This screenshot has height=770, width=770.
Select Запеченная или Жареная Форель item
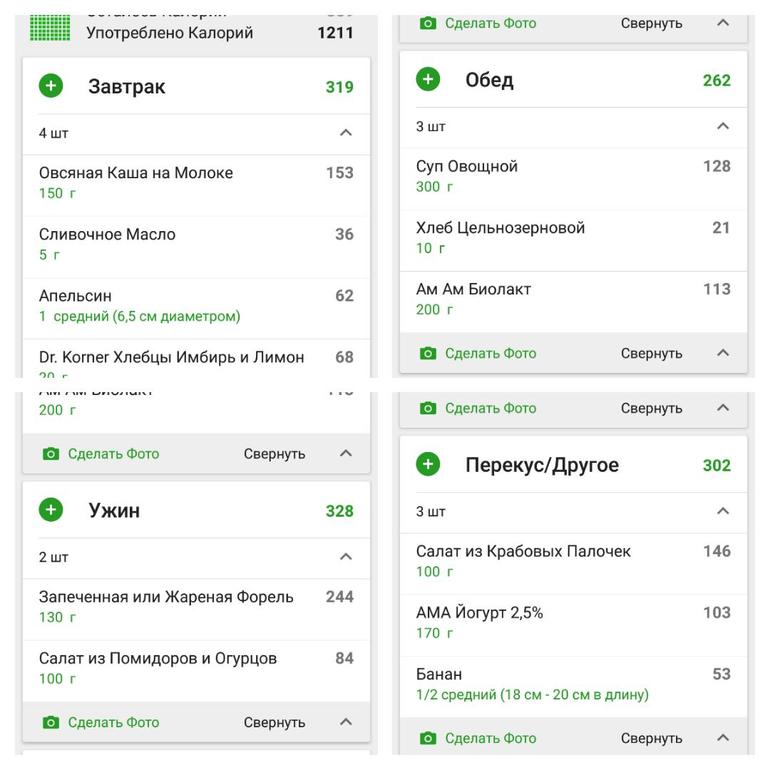(196, 609)
